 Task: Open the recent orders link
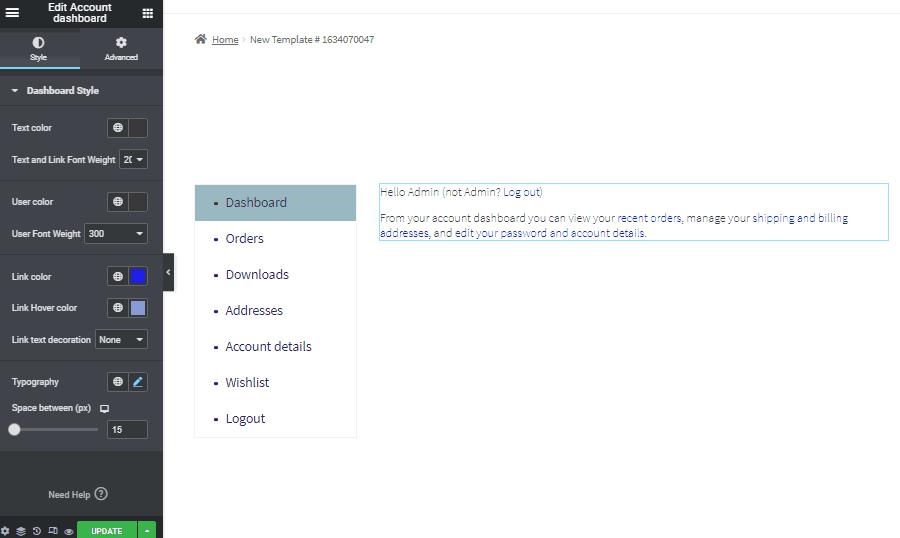(x=649, y=218)
